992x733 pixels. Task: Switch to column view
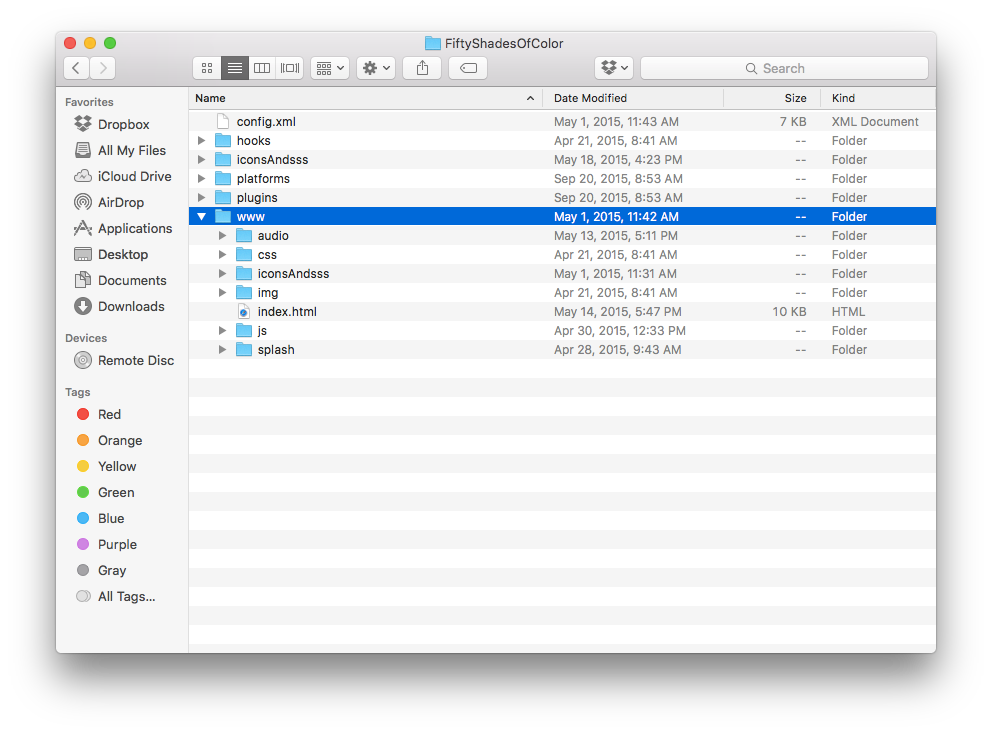pyautogui.click(x=261, y=67)
